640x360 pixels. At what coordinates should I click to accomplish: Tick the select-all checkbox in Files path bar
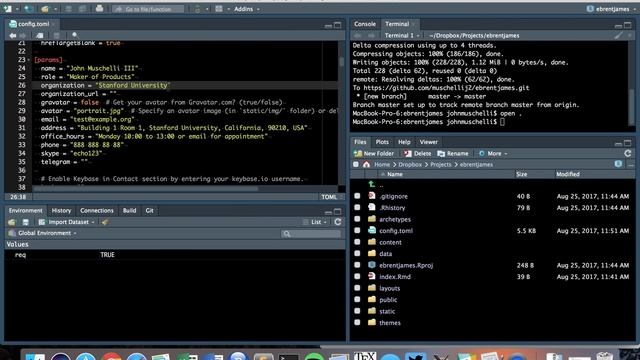coord(356,164)
